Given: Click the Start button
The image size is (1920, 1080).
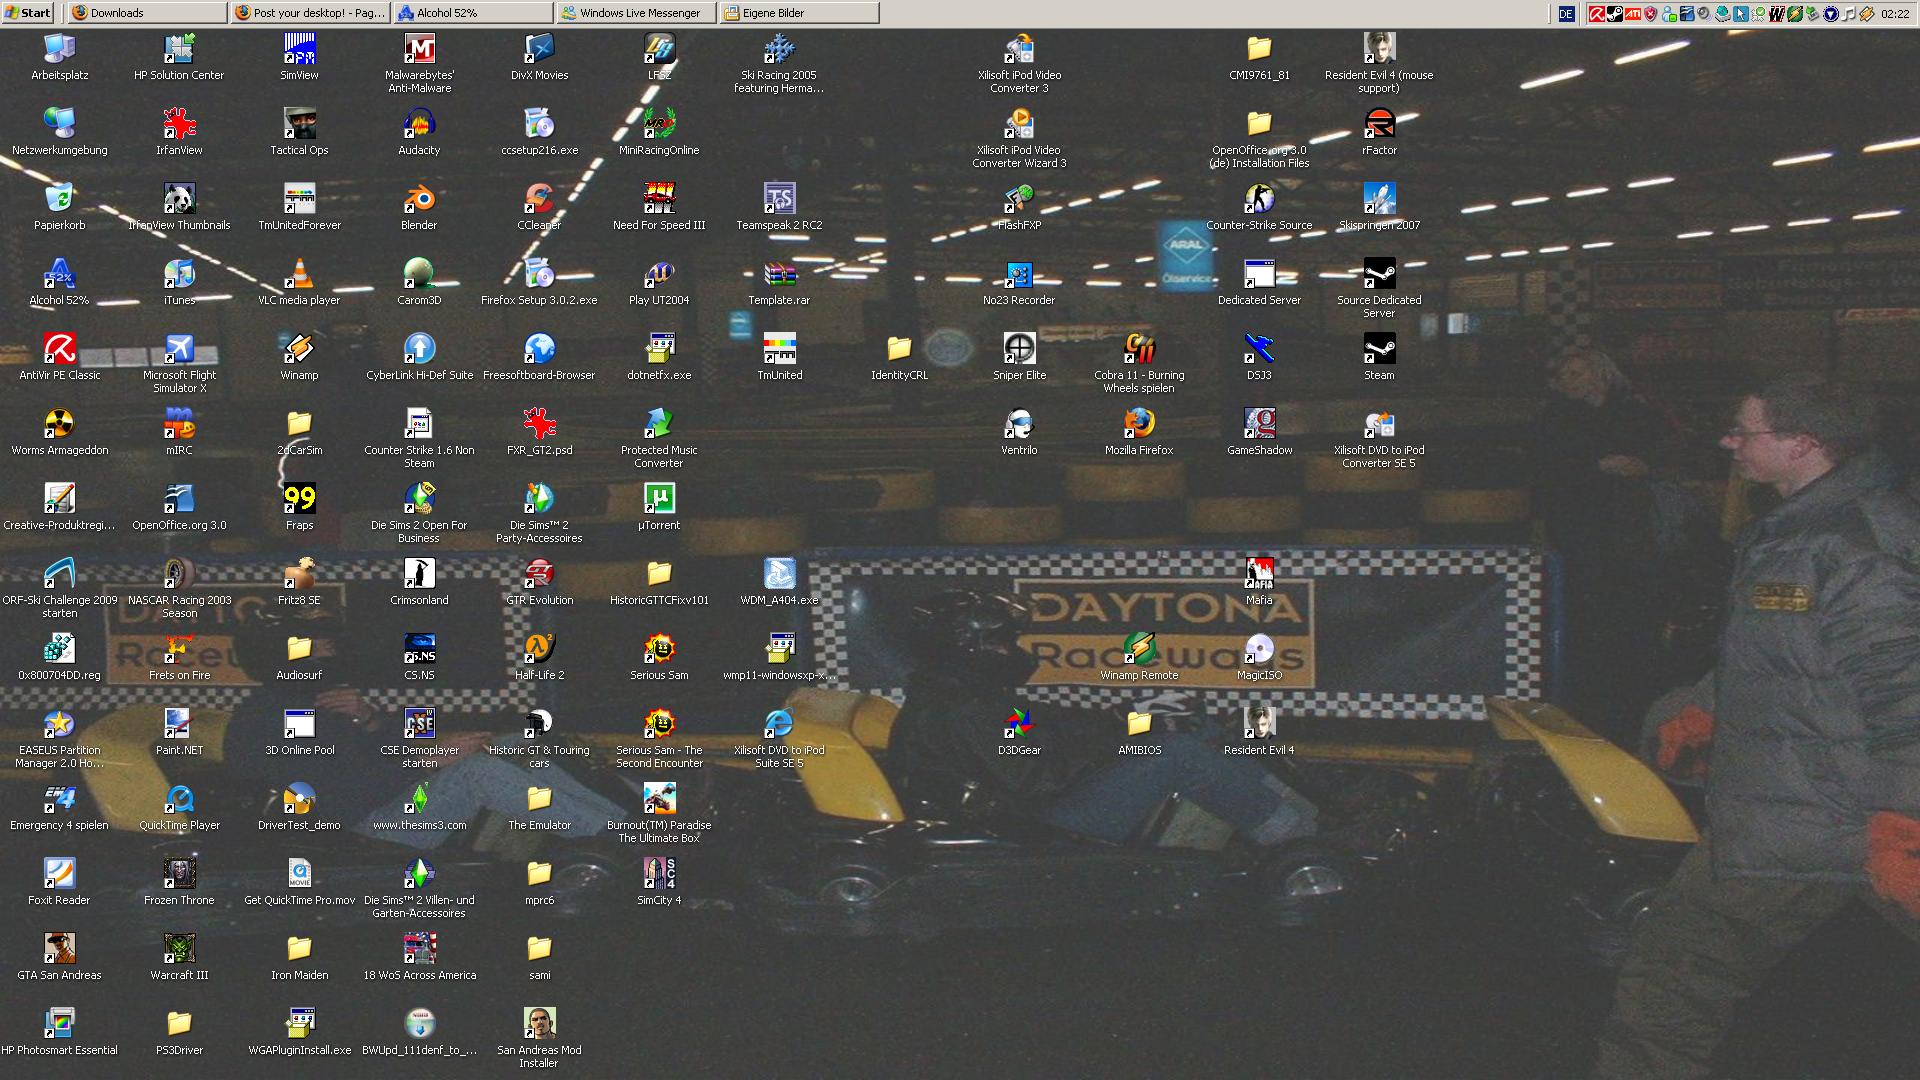Looking at the screenshot, I should click(28, 13).
